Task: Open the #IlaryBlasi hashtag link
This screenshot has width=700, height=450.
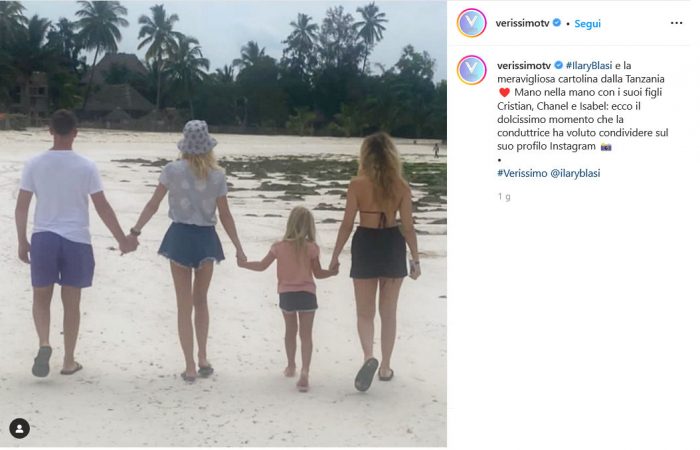Action: click(589, 66)
